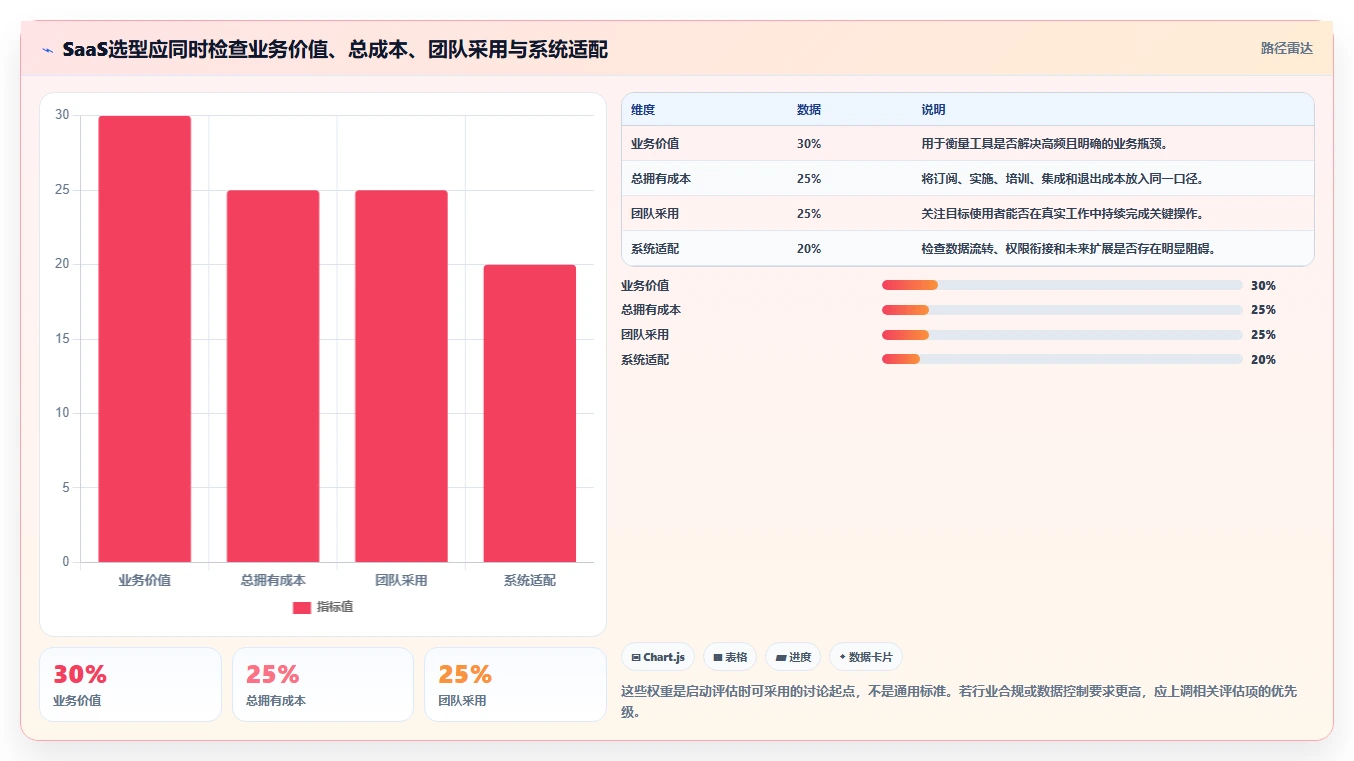1354x761 pixels.
Task: Click the 维度 table column header
Action: coord(643,110)
